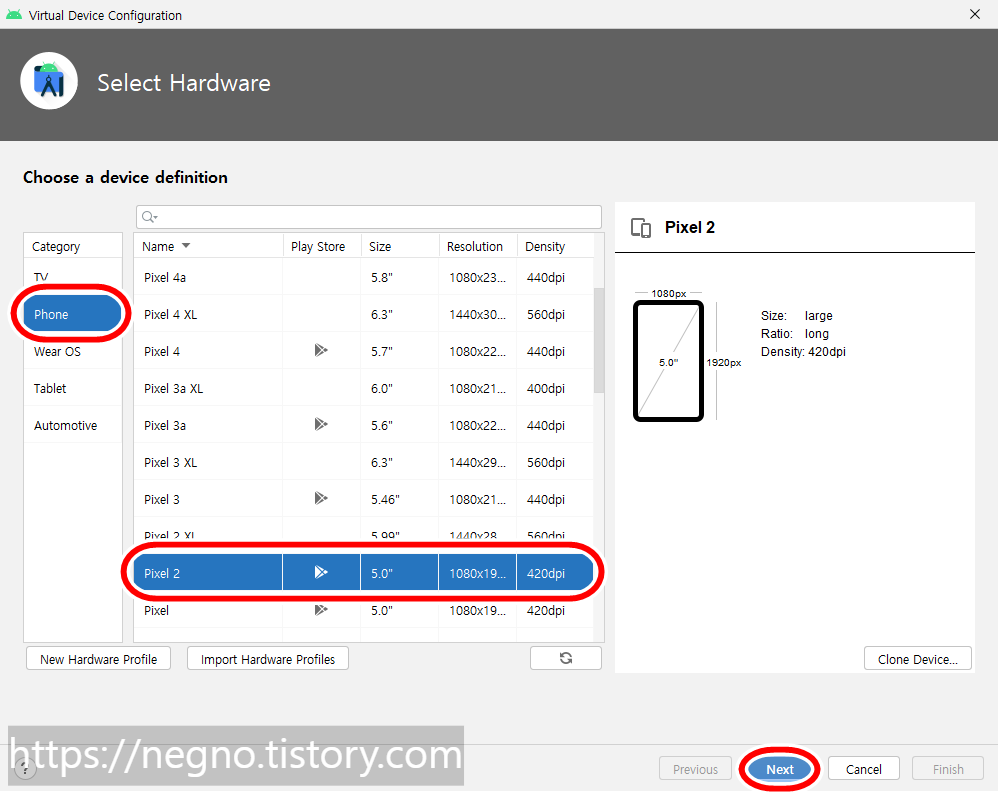The height and width of the screenshot is (795, 998).
Task: Click the Play Store icon for Pixel 2
Action: coord(321,572)
